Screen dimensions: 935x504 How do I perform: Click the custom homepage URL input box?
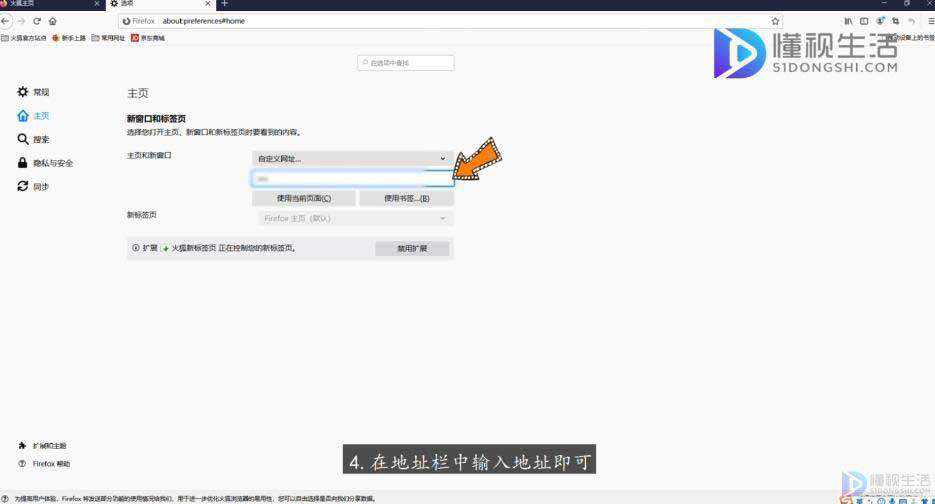pyautogui.click(x=352, y=178)
